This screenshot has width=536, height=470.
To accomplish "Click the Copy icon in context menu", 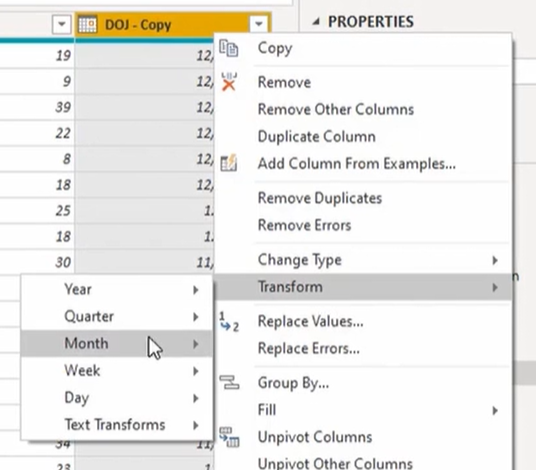I will 228,48.
